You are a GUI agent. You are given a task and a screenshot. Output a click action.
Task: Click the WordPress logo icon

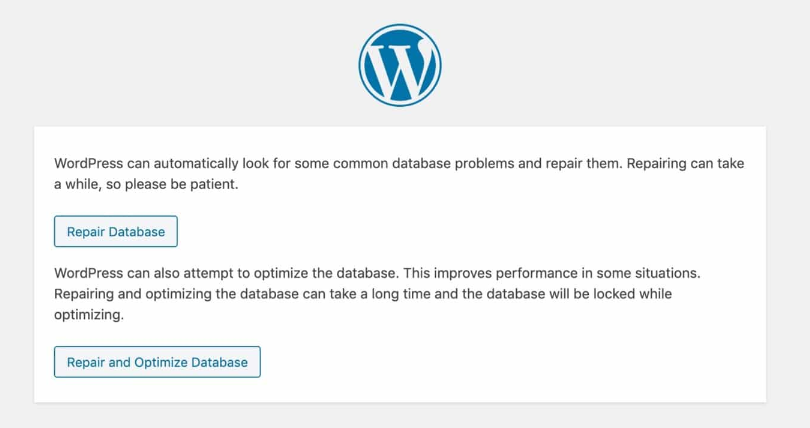(x=400, y=65)
